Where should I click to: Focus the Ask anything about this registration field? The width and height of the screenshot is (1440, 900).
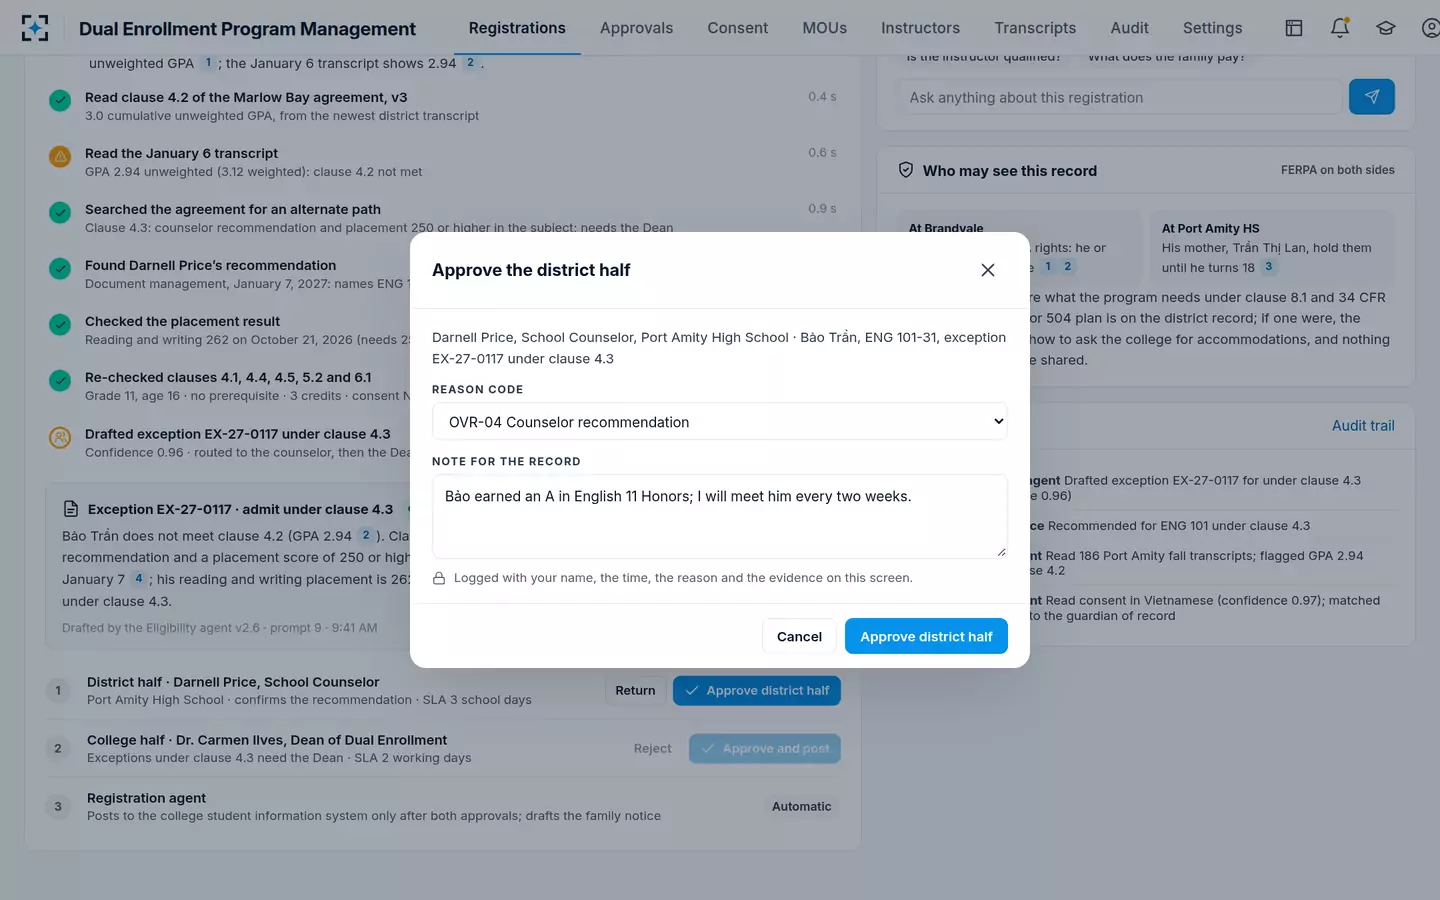tap(1119, 97)
